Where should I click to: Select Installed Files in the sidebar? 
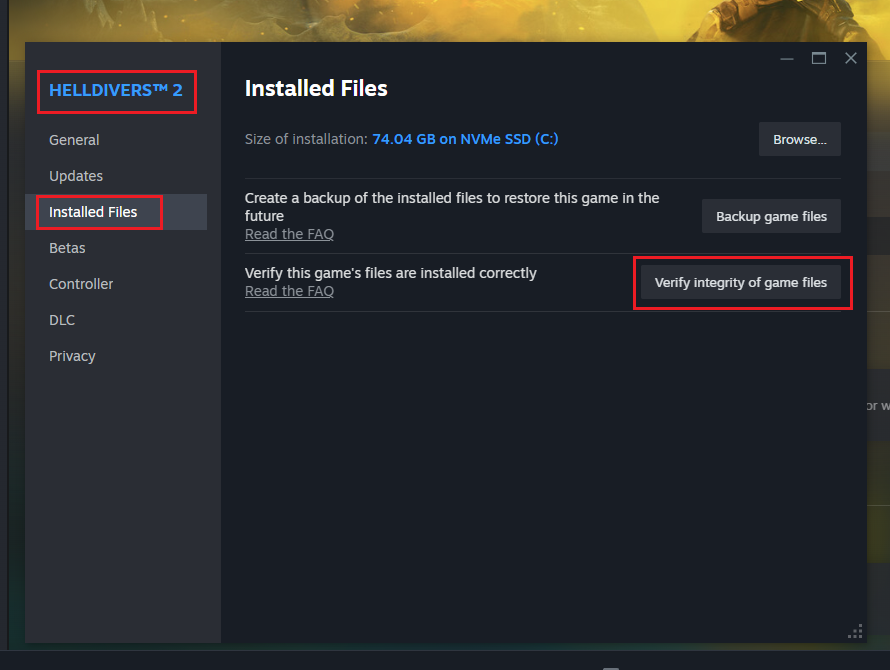93,212
